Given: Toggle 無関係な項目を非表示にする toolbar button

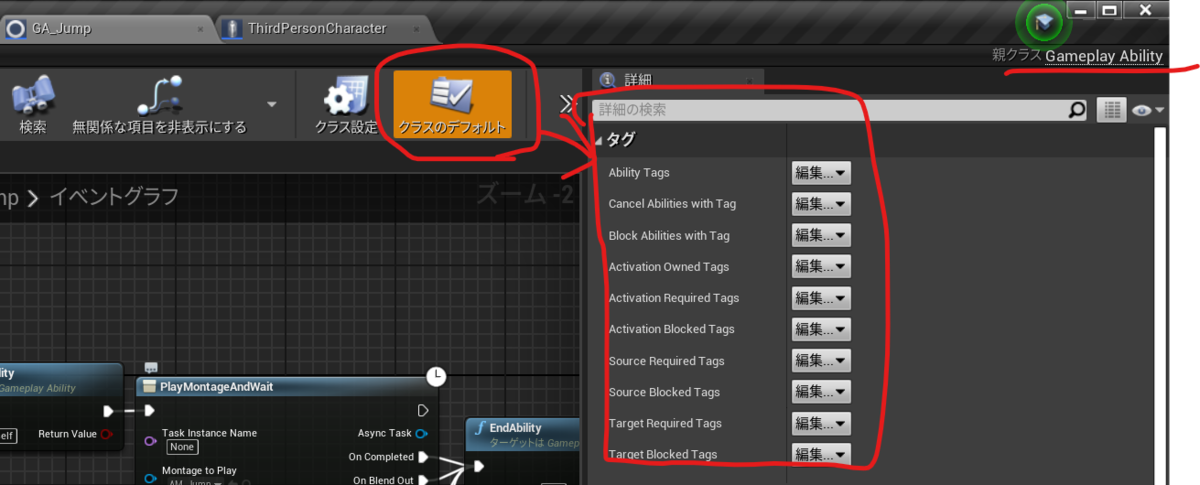Looking at the screenshot, I should point(158,104).
